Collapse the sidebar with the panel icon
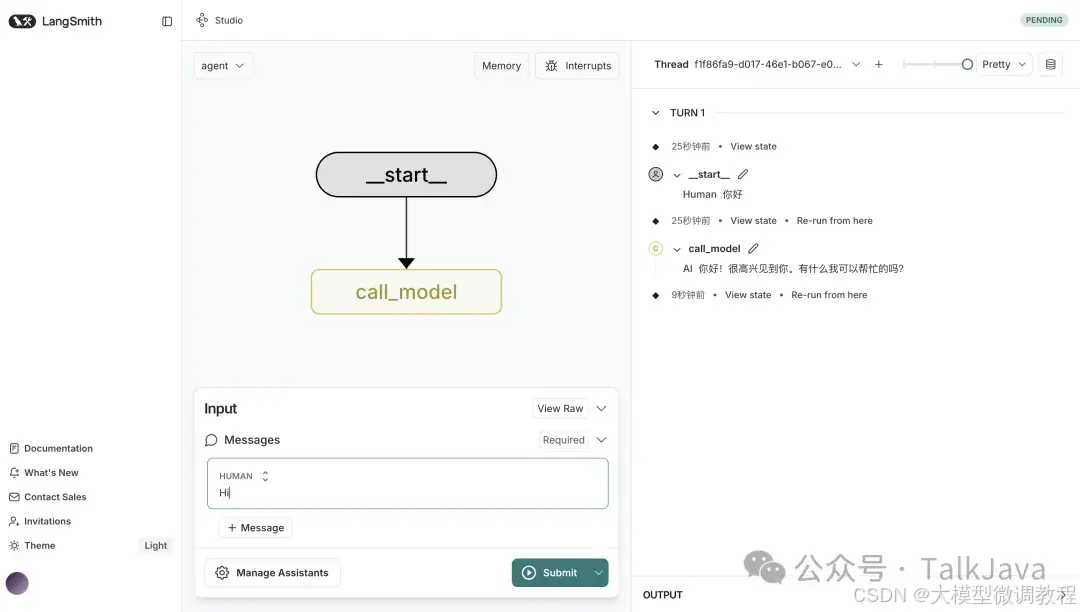 pos(167,21)
